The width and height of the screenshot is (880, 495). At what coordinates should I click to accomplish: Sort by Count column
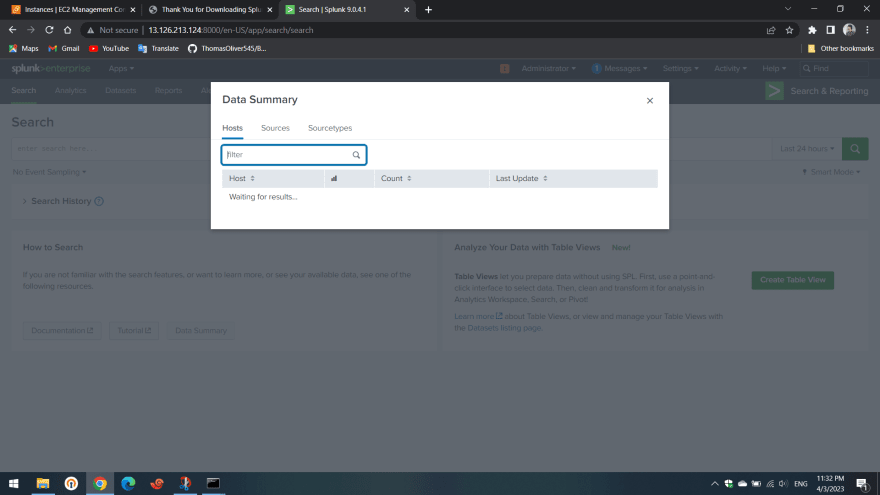click(x=396, y=178)
